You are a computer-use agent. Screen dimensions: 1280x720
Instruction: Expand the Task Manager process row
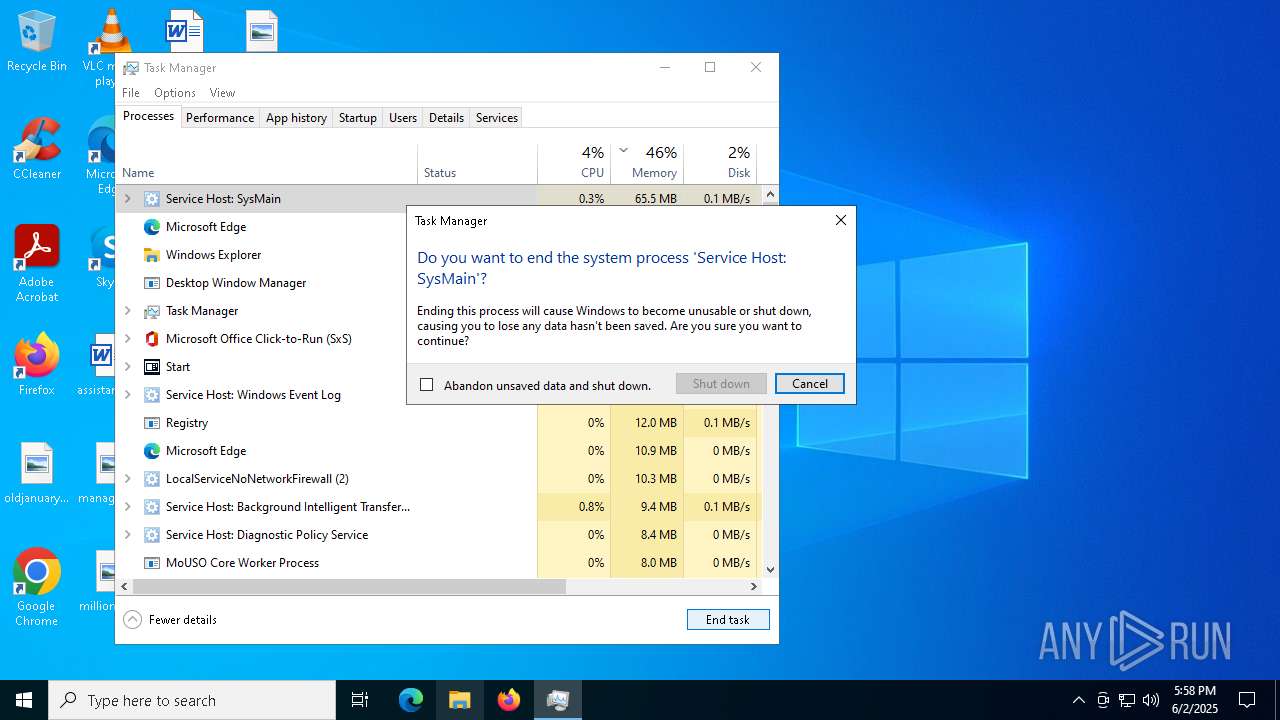(128, 311)
